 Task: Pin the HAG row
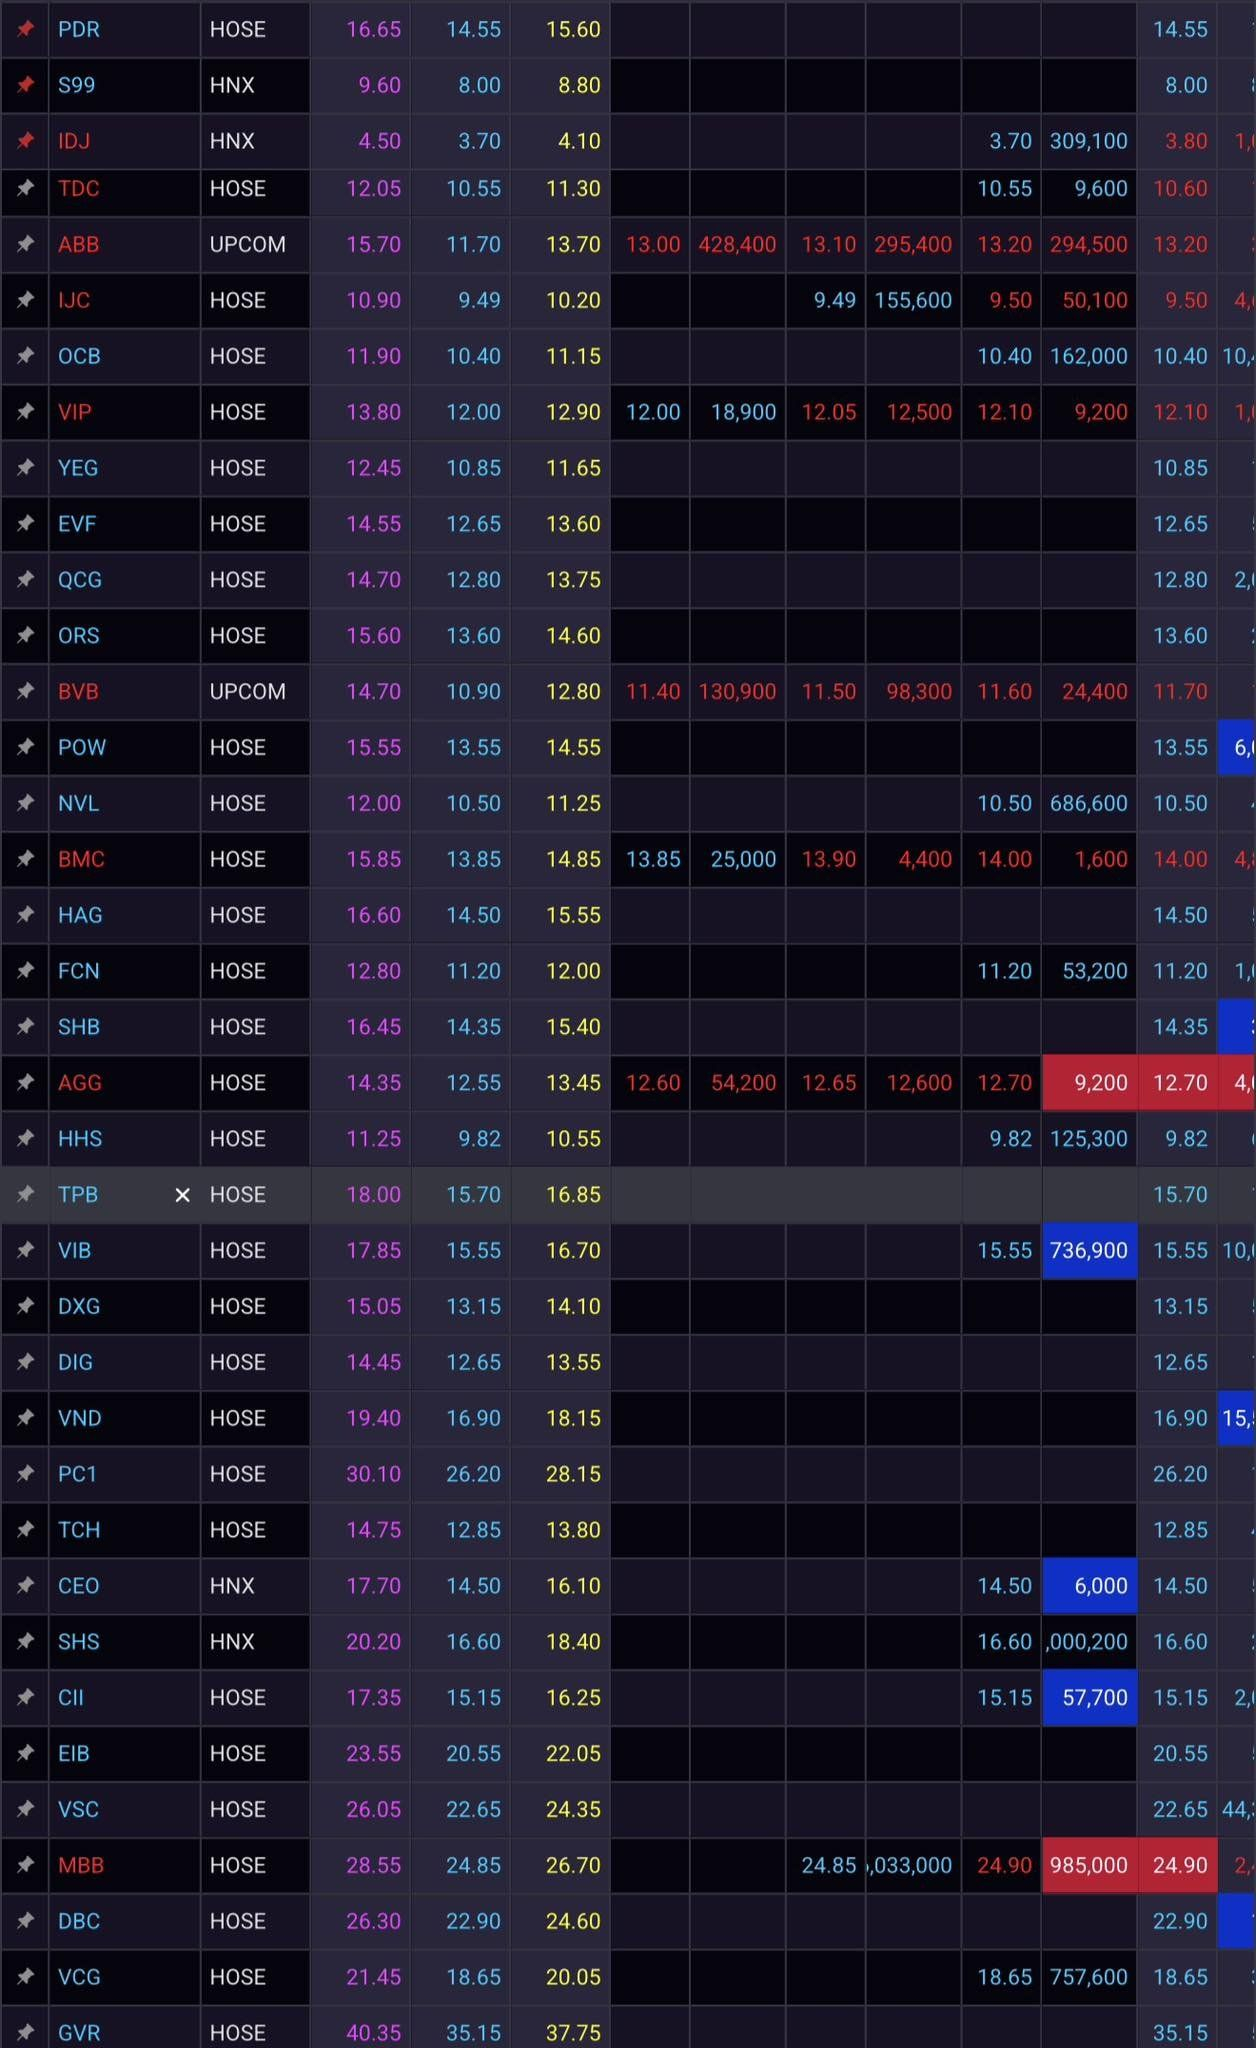(25, 916)
